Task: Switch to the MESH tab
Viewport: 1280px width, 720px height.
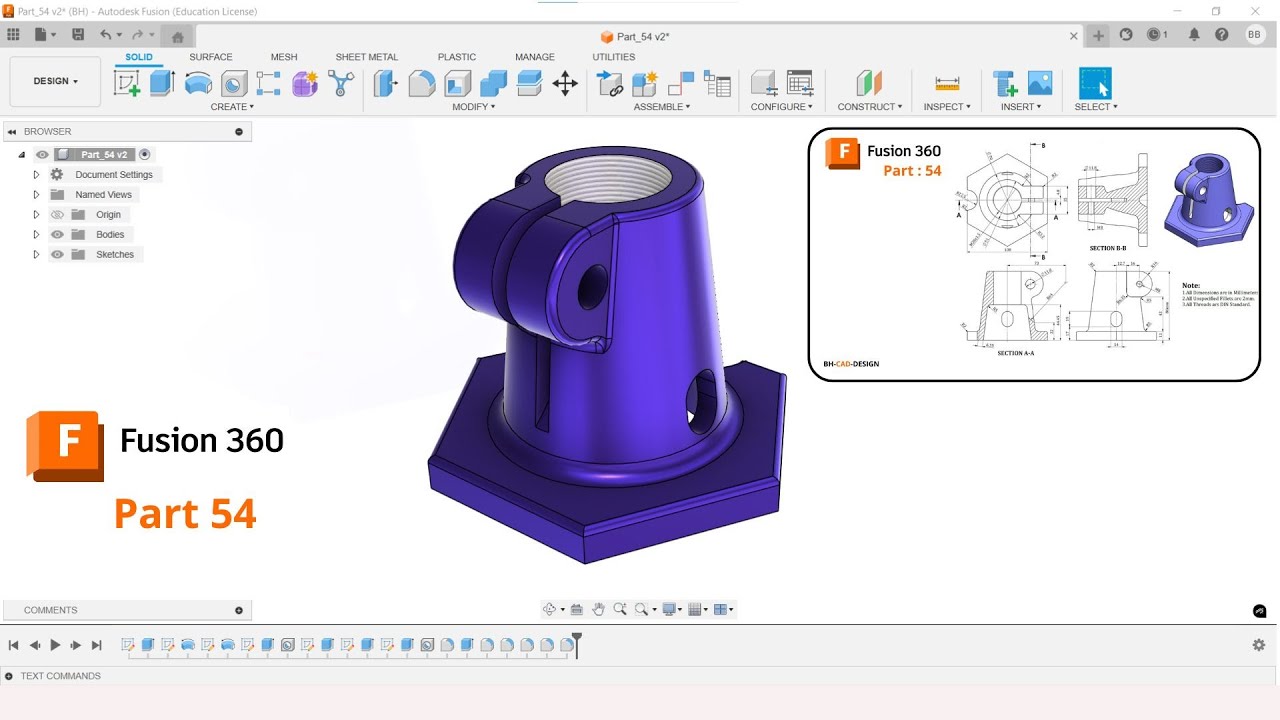Action: coord(284,57)
